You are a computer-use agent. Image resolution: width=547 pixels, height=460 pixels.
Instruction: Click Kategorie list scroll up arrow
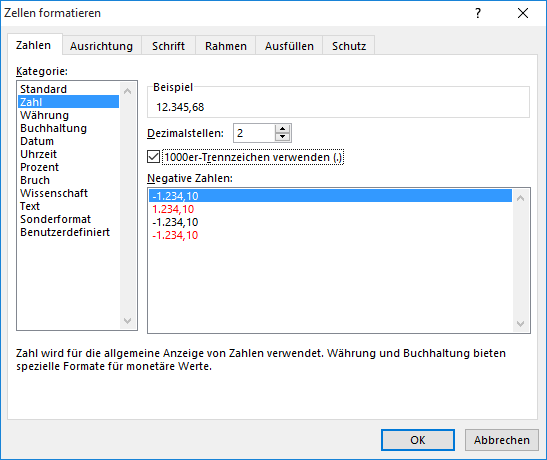click(x=128, y=91)
